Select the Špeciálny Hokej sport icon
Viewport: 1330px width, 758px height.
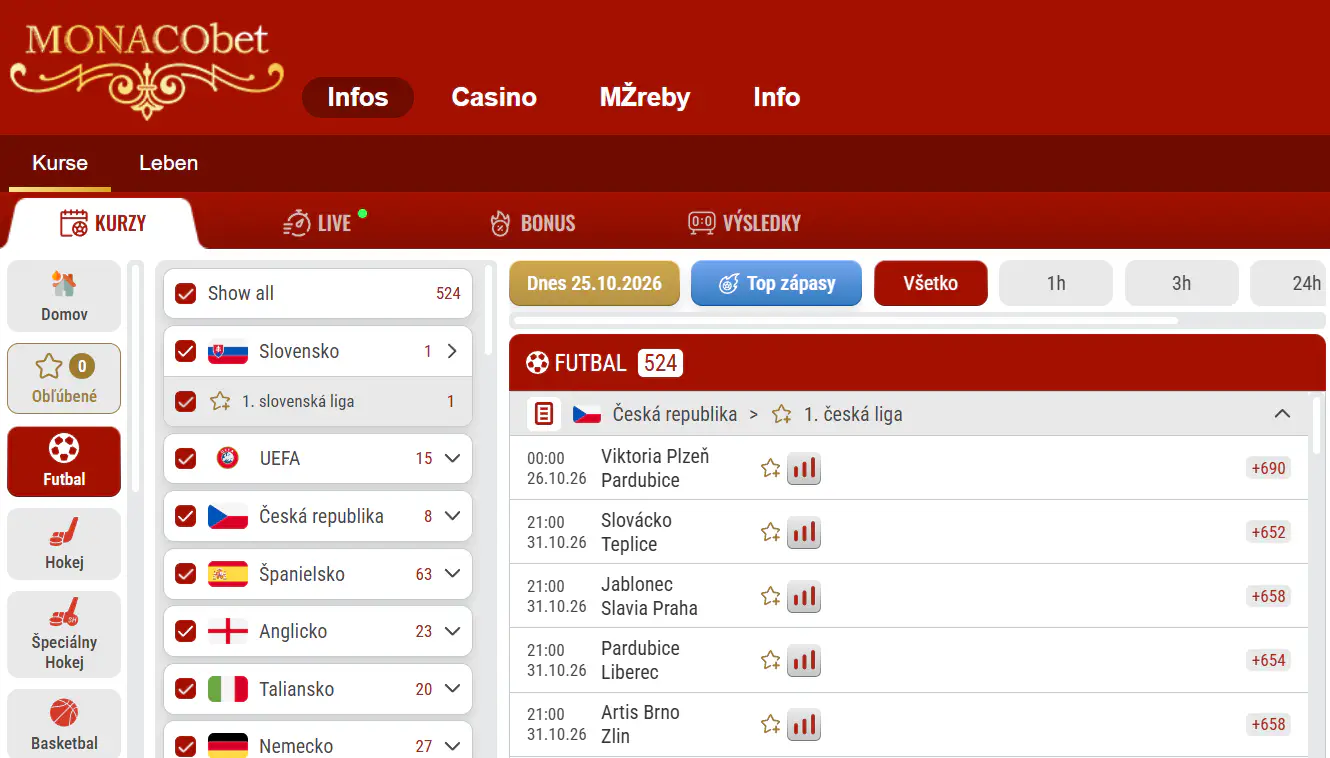click(64, 634)
